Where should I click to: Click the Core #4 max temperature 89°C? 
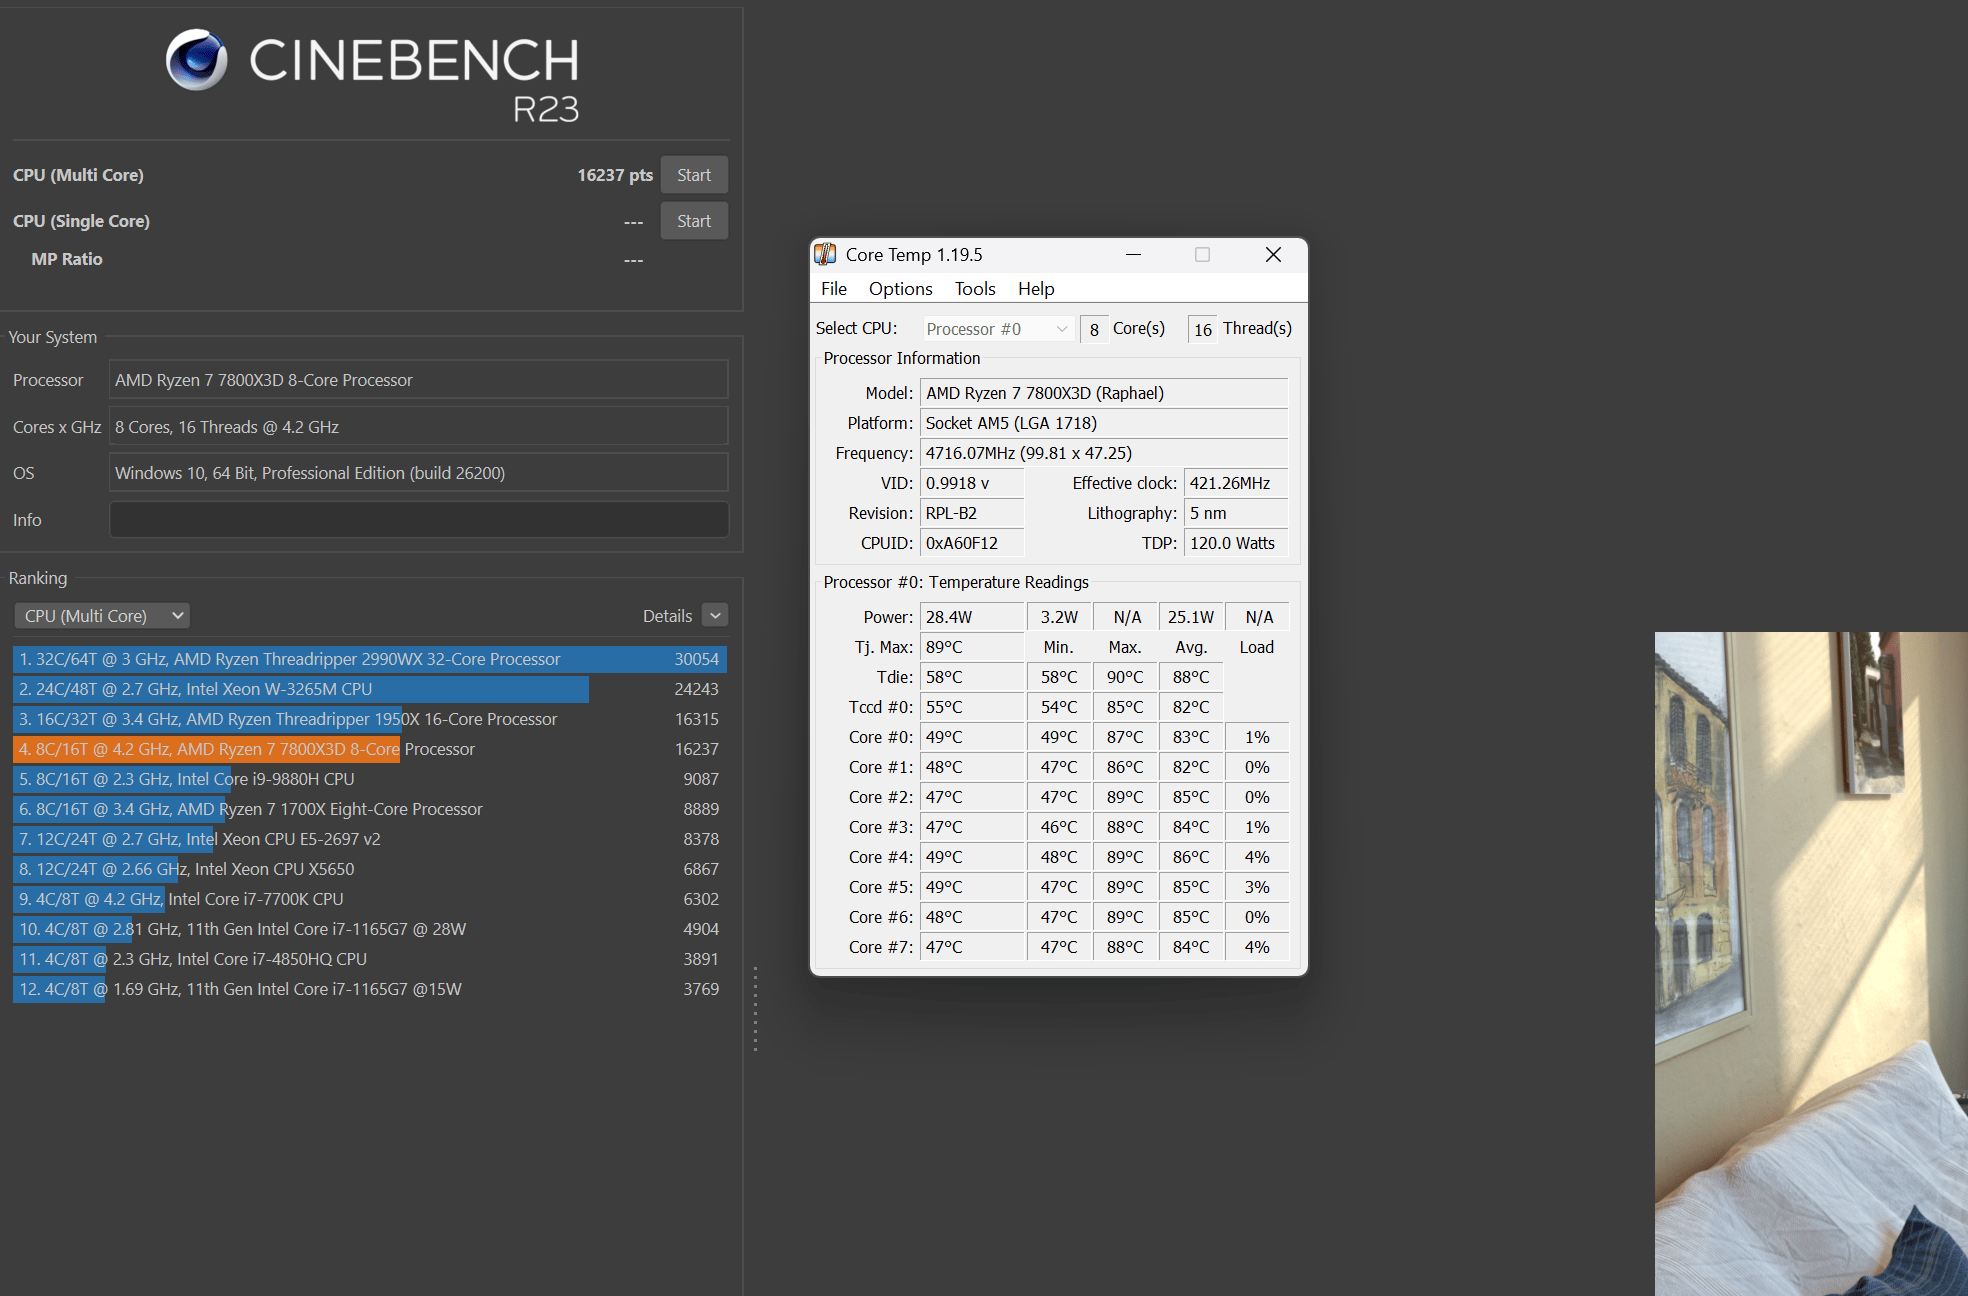tap(1125, 857)
